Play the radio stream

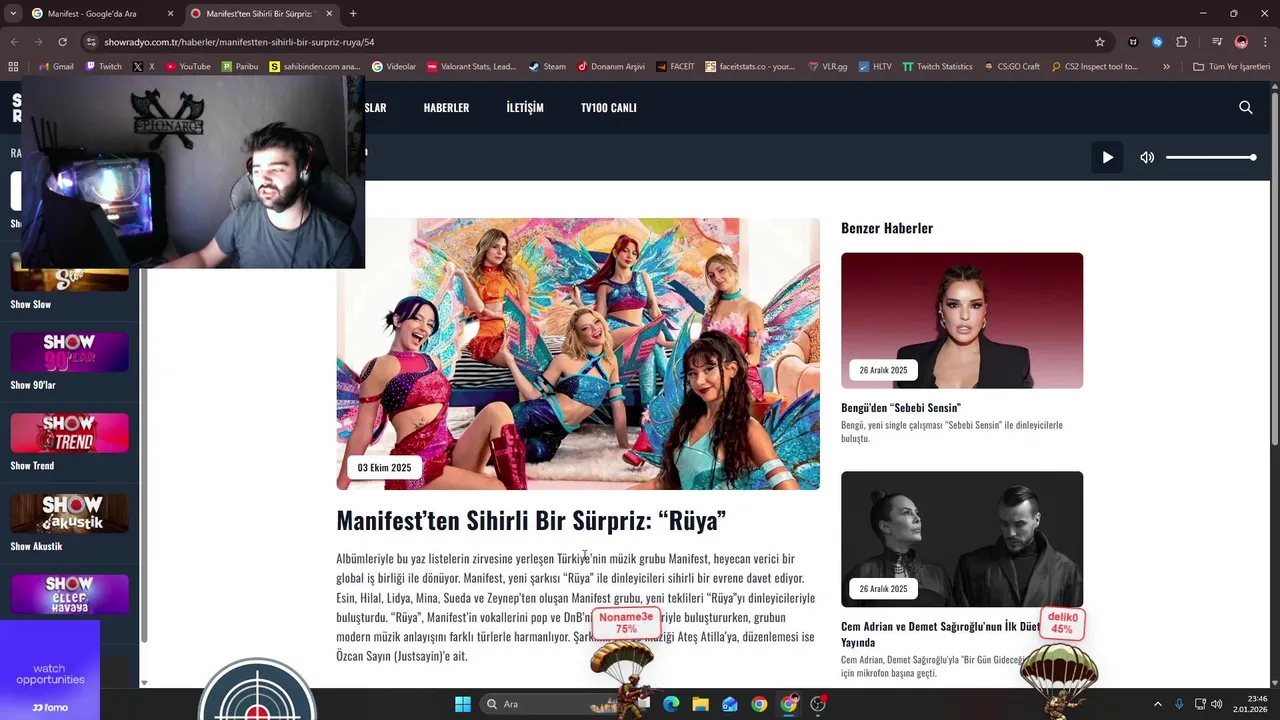(1107, 157)
